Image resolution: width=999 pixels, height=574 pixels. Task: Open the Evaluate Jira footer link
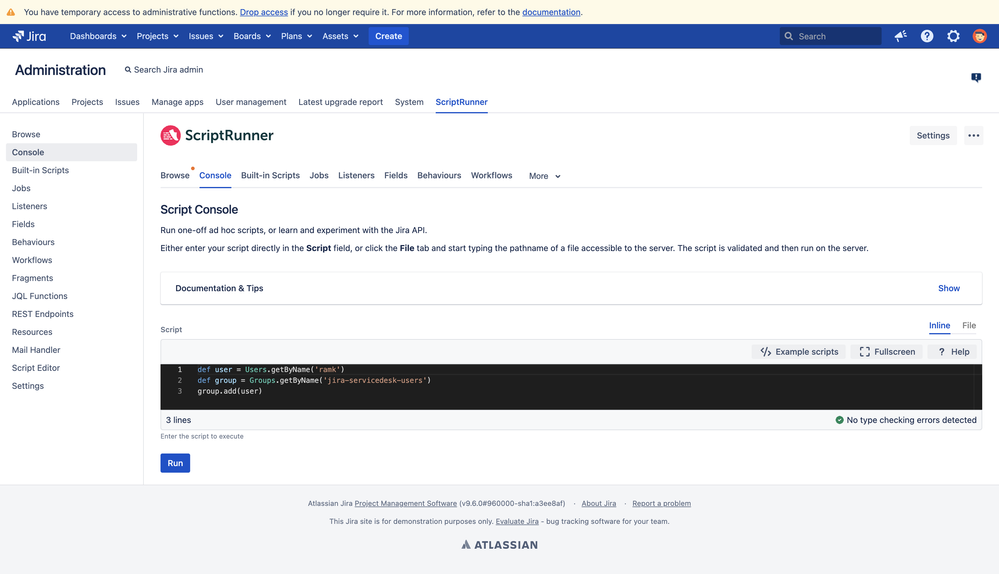[517, 521]
